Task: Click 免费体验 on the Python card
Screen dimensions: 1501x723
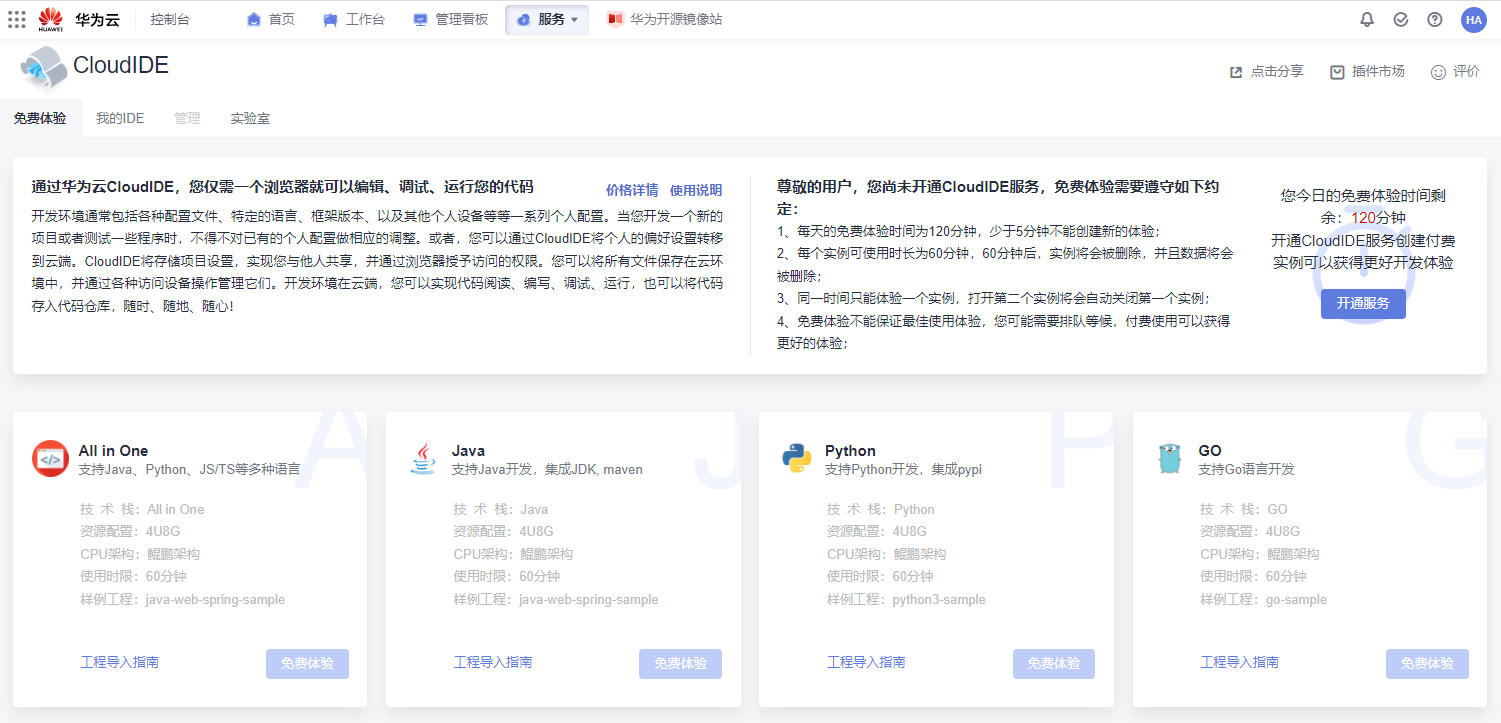Action: click(1053, 663)
